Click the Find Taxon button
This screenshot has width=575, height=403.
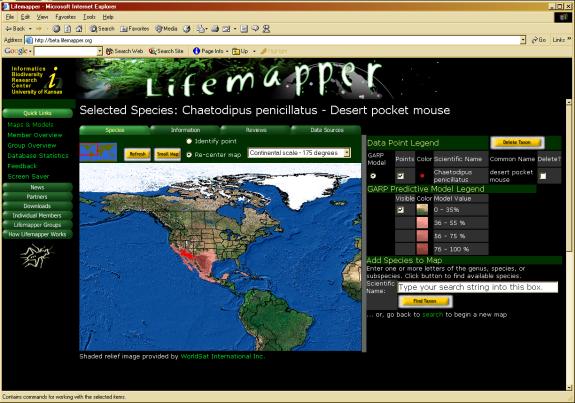point(425,301)
